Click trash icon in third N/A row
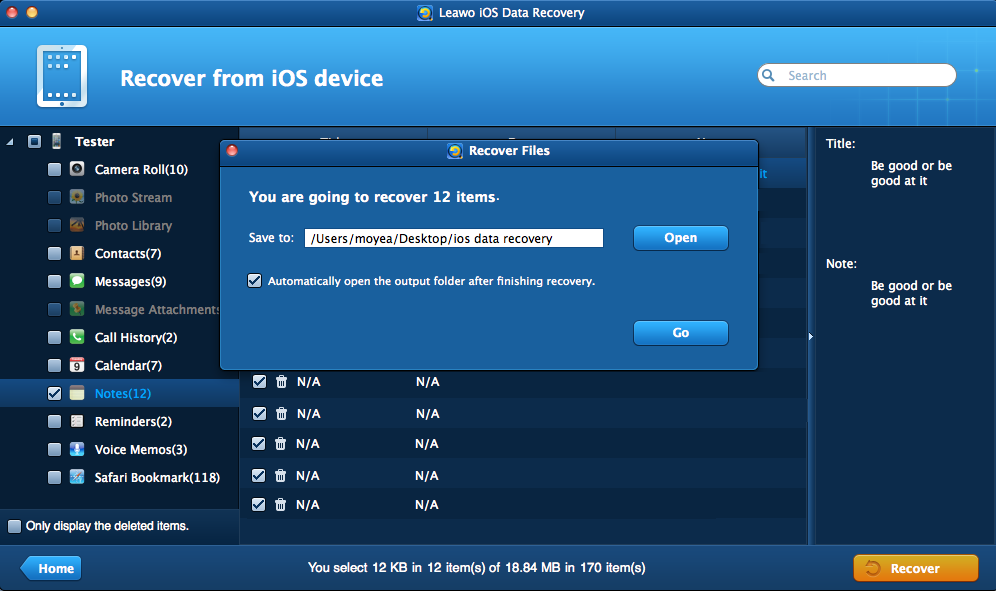 (280, 444)
